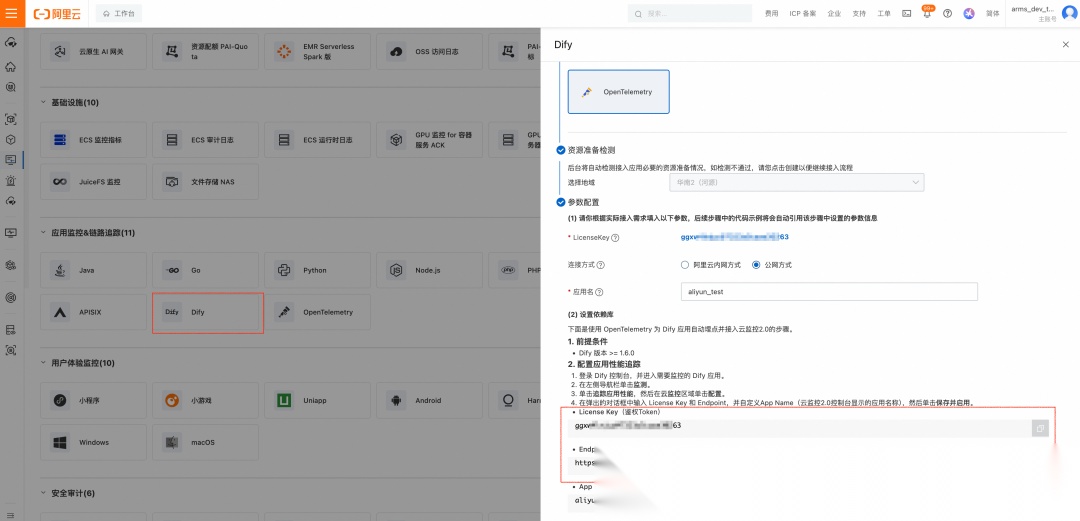The image size is (1080, 521).
Task: Open the Uniapp card
Action: pyautogui.click(x=317, y=400)
